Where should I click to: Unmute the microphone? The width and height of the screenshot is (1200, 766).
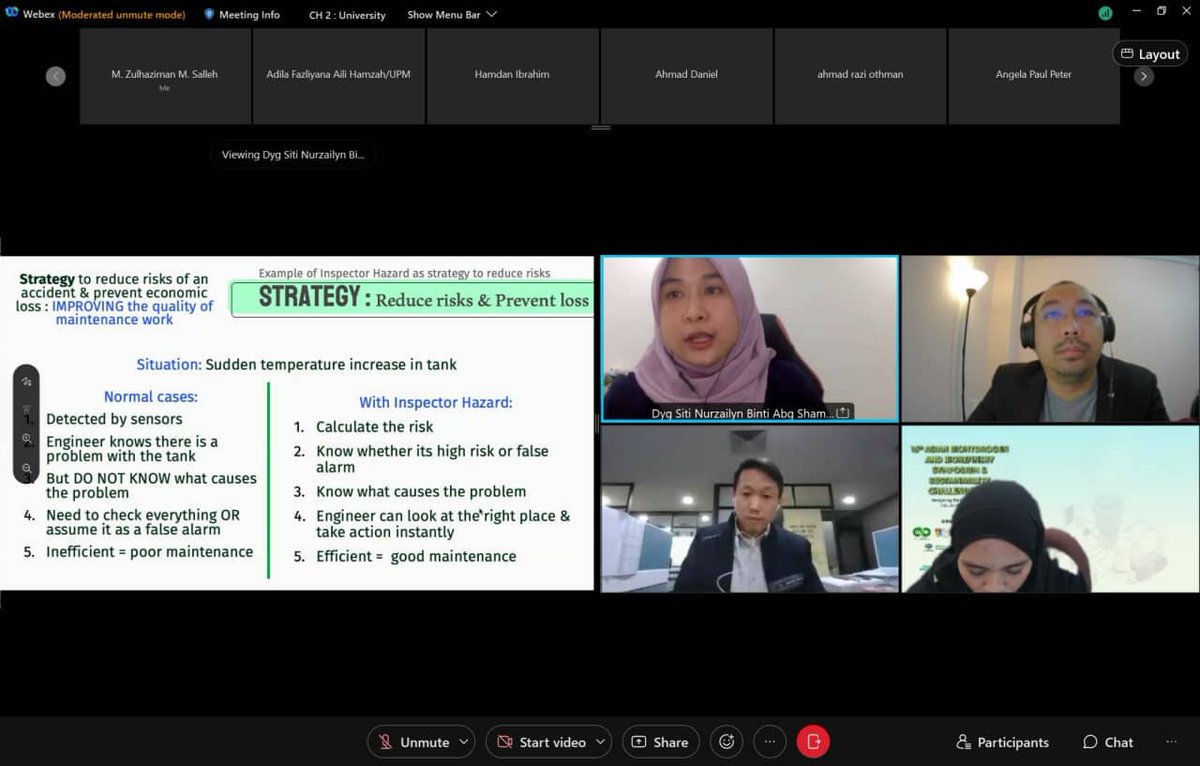pyautogui.click(x=413, y=742)
